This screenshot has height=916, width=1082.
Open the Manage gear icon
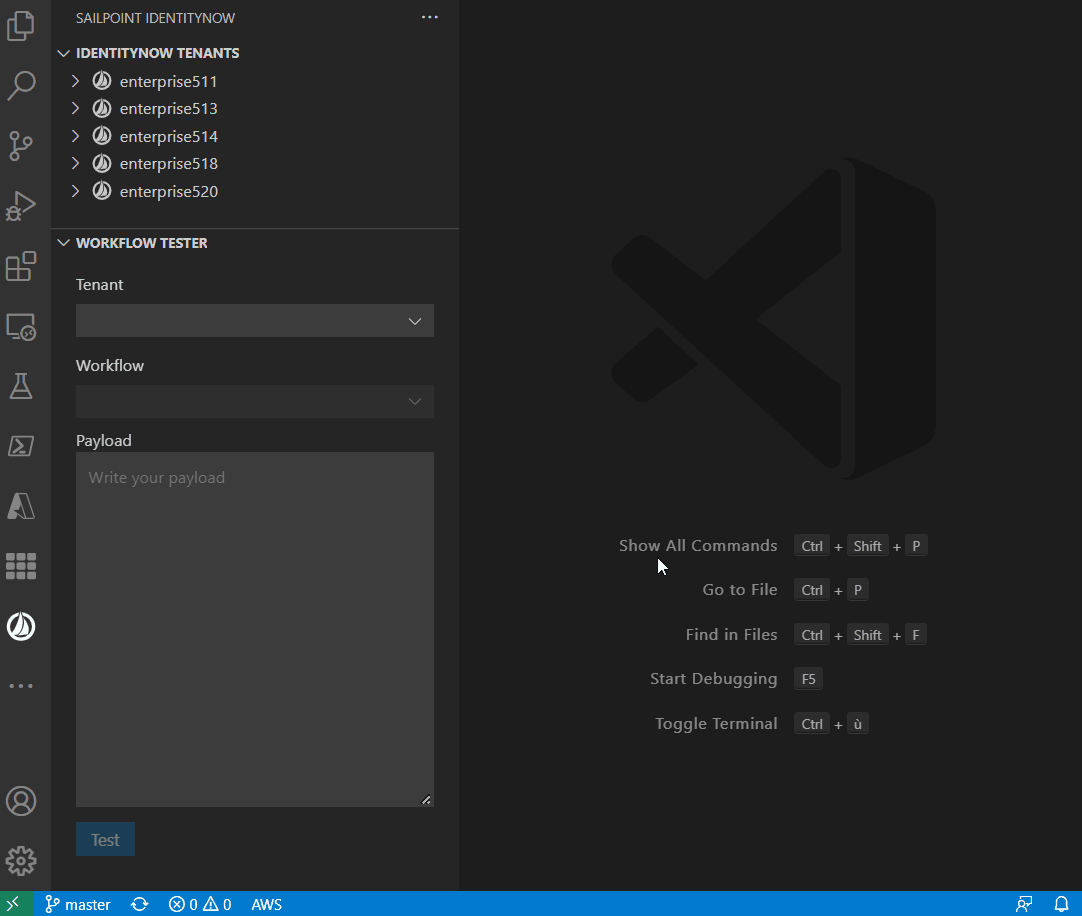[x=21, y=861]
